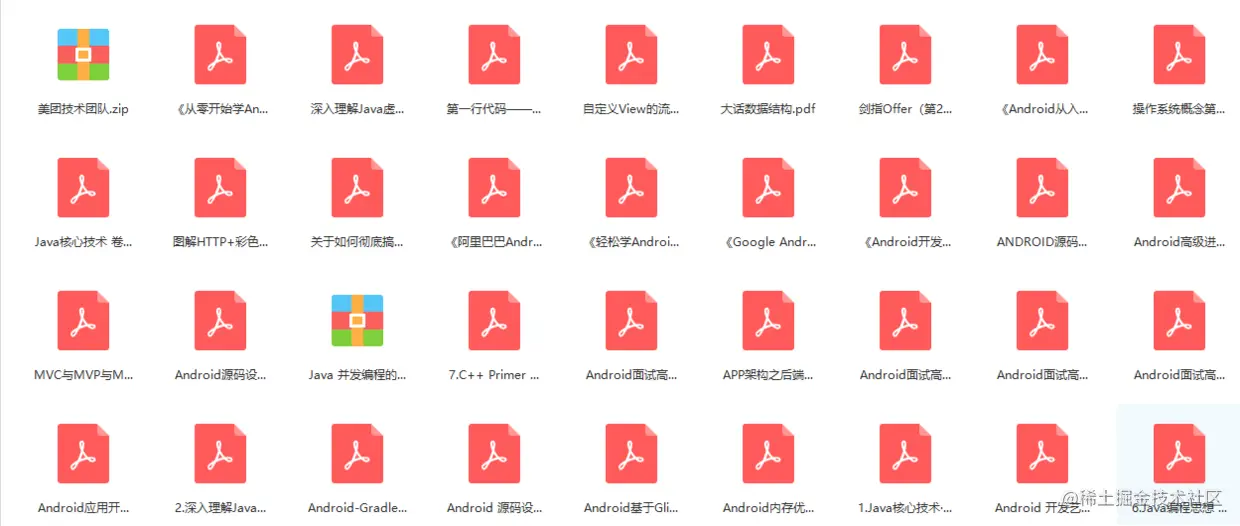This screenshot has height=526, width=1240.
Task: Click the 关于如何彻底搞... PDF icon
Action: coord(357,187)
